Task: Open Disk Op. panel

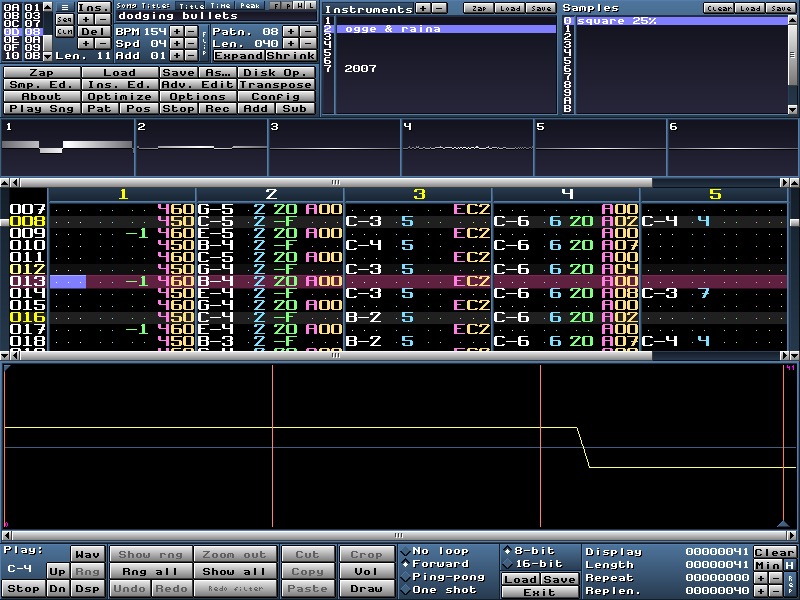Action: point(276,73)
